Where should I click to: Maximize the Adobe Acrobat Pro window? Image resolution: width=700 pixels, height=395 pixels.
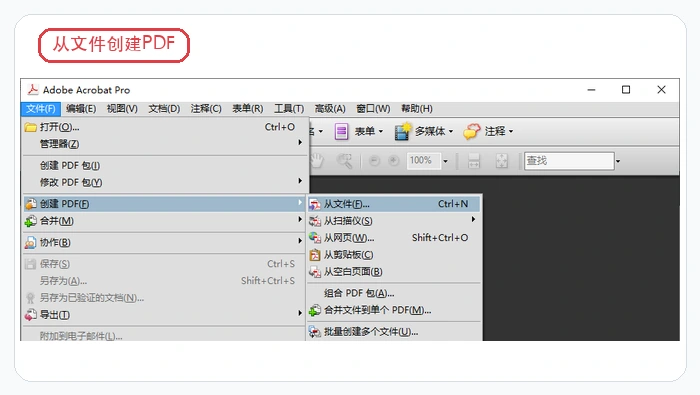(x=626, y=90)
